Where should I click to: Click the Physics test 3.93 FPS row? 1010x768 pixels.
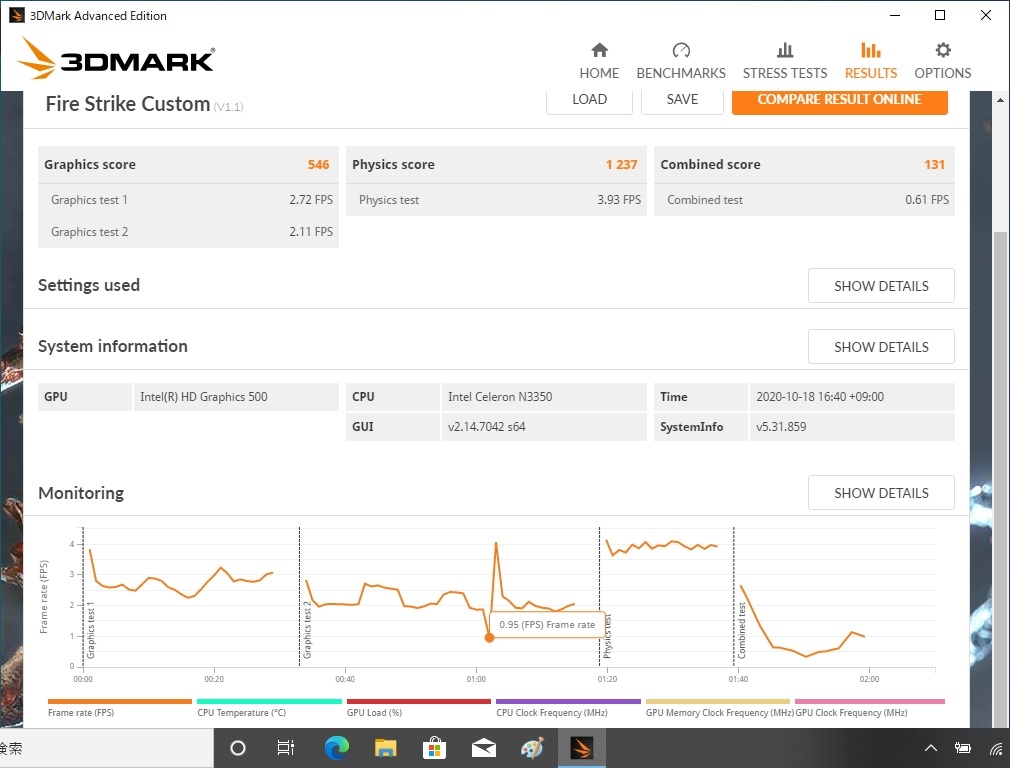(497, 200)
